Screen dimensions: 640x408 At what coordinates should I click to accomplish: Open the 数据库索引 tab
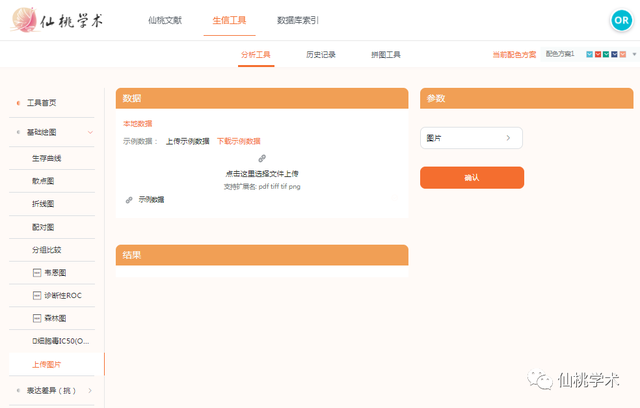tap(298, 20)
